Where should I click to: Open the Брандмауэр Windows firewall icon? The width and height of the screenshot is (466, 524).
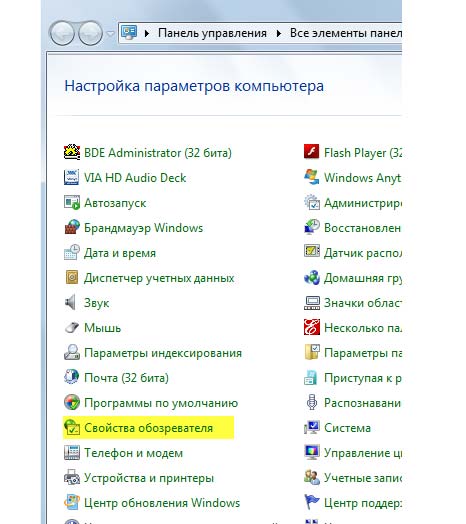(72, 227)
